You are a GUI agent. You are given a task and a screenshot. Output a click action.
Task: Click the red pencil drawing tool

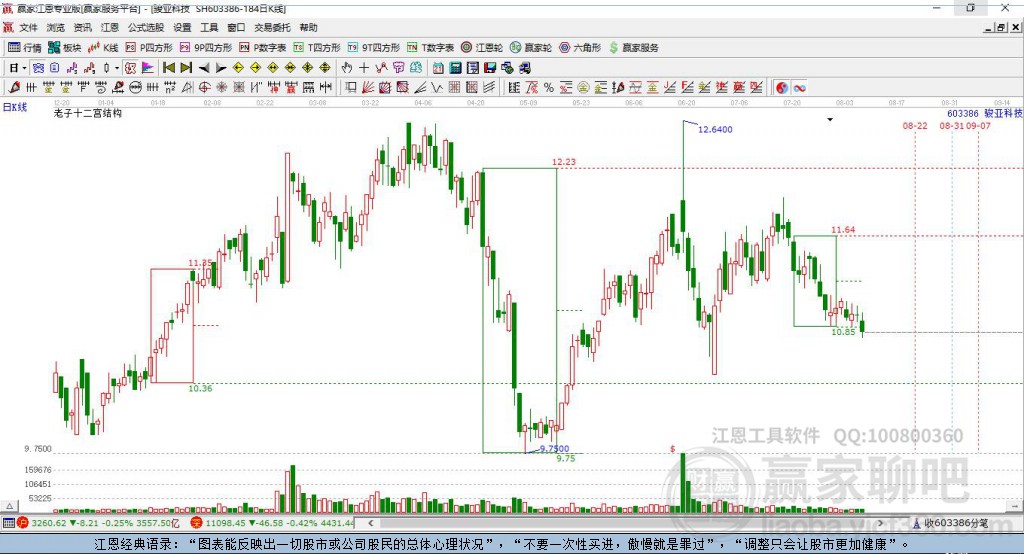[14, 87]
